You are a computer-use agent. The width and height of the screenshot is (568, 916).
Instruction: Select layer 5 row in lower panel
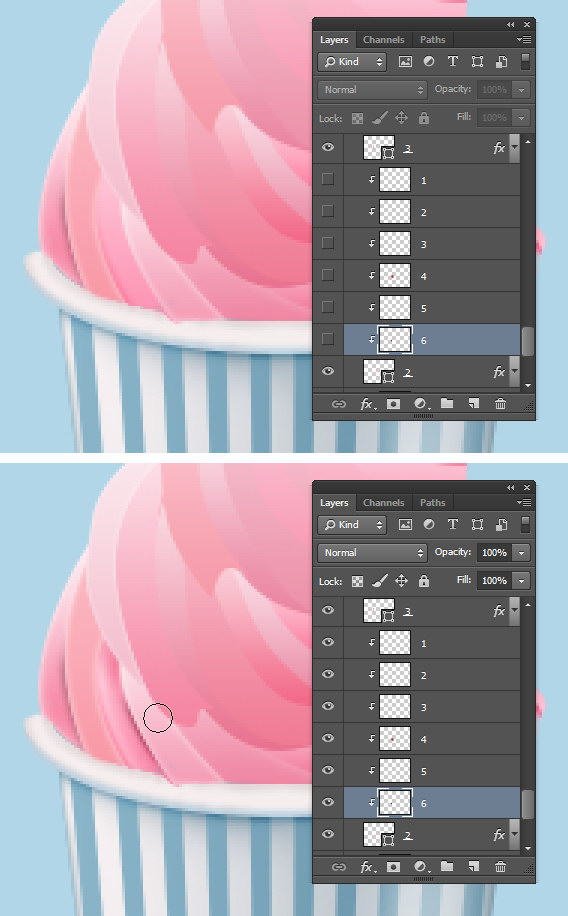click(x=432, y=771)
